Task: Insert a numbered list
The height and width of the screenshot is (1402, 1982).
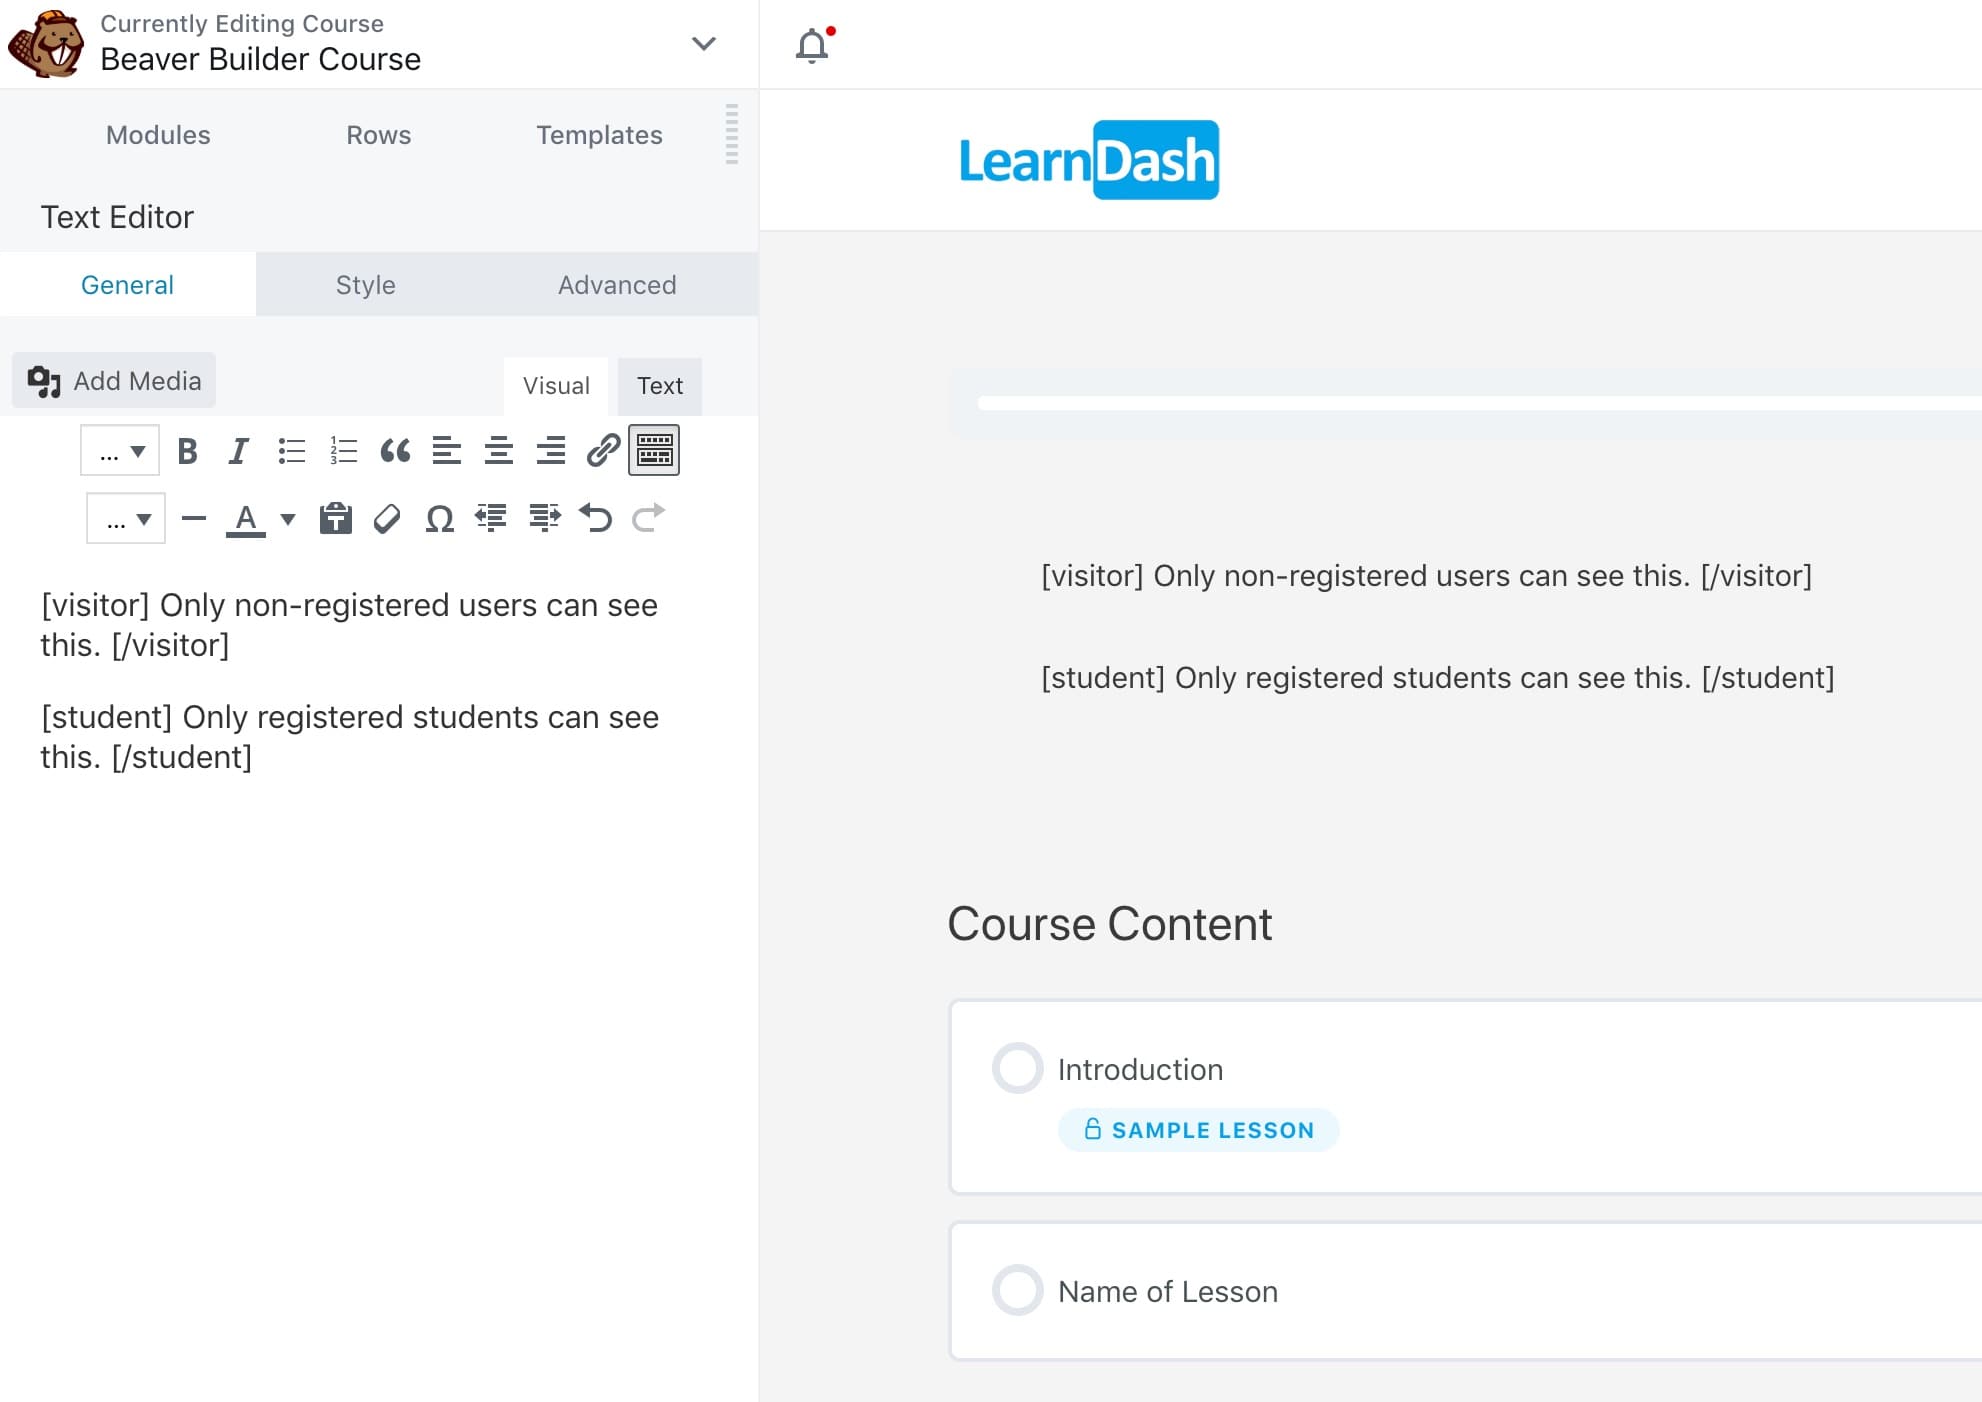Action: pyautogui.click(x=343, y=451)
